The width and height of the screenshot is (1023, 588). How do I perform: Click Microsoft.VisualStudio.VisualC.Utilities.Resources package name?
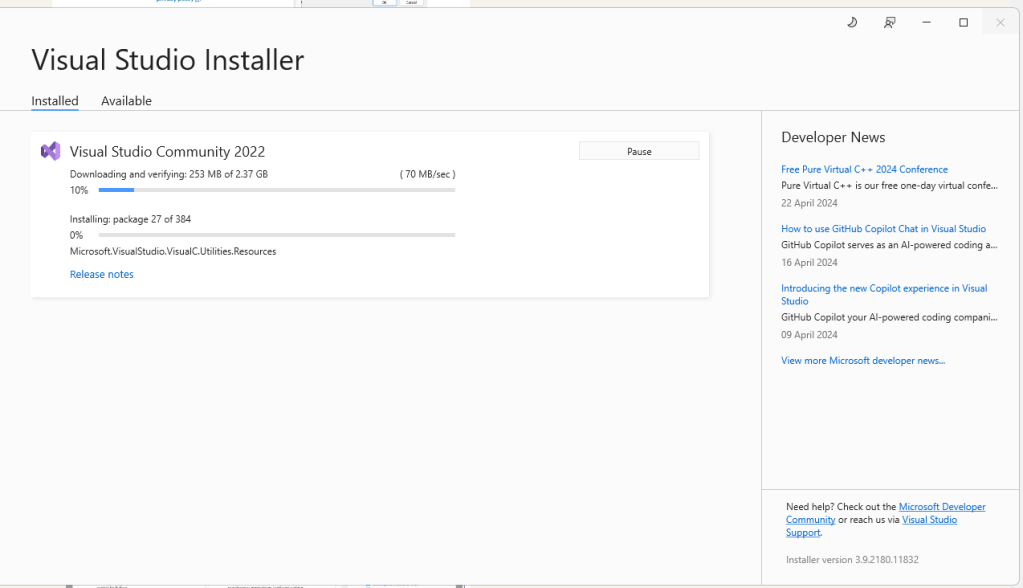click(173, 251)
